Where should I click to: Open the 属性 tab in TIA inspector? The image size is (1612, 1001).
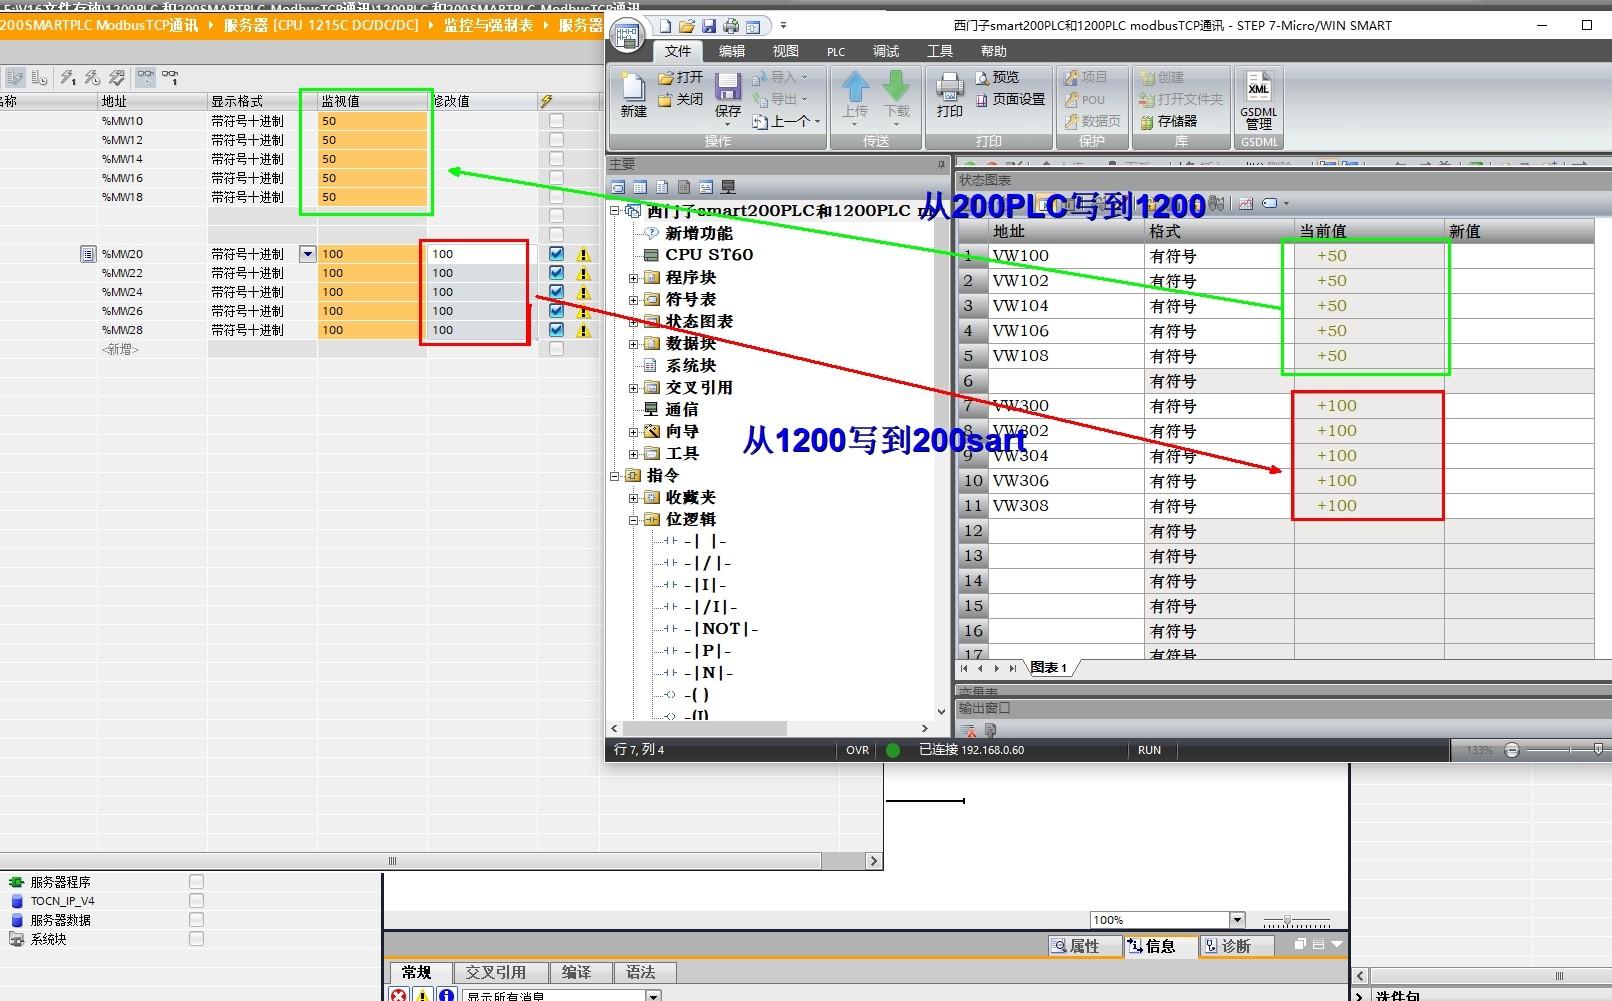click(x=1084, y=946)
